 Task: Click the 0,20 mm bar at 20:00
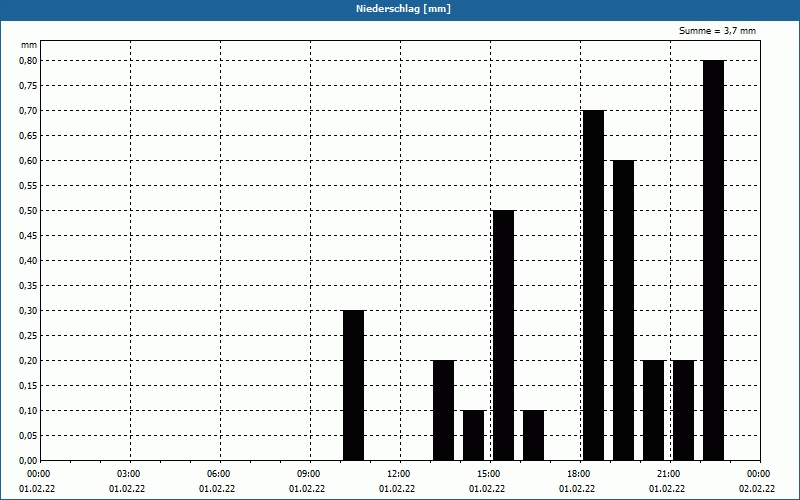click(654, 410)
